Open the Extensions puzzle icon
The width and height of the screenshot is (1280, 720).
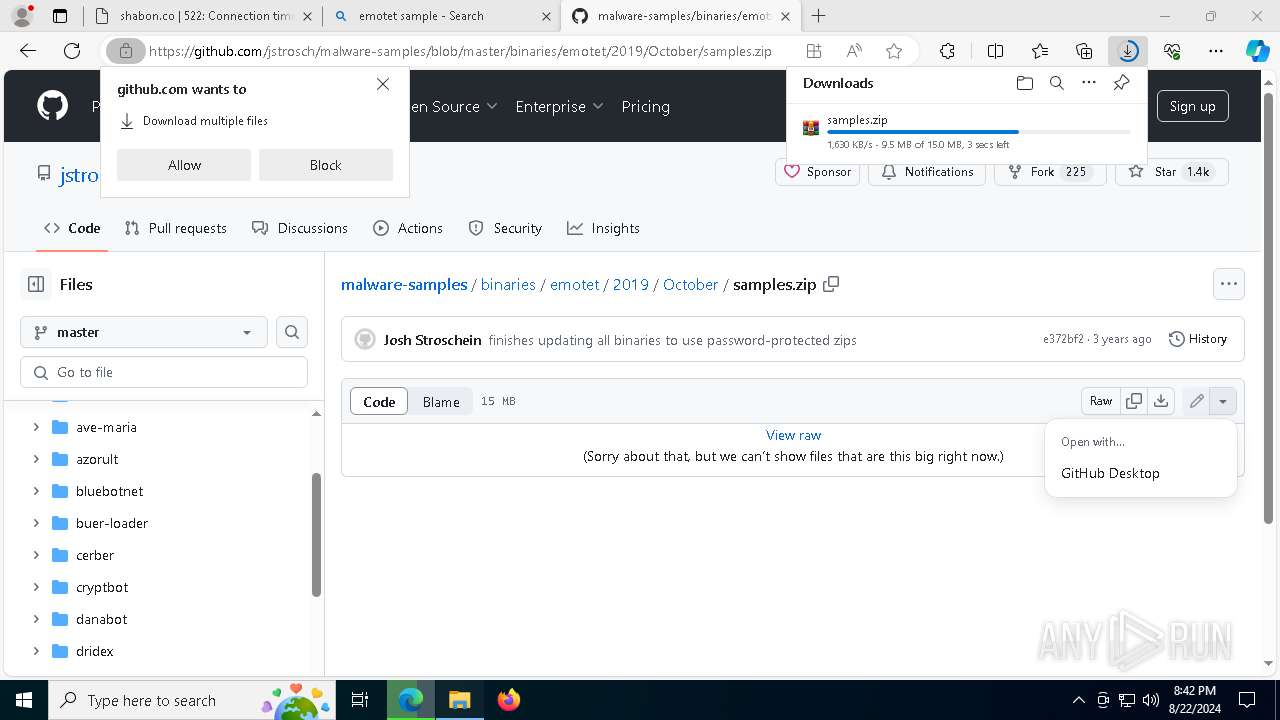[947, 51]
